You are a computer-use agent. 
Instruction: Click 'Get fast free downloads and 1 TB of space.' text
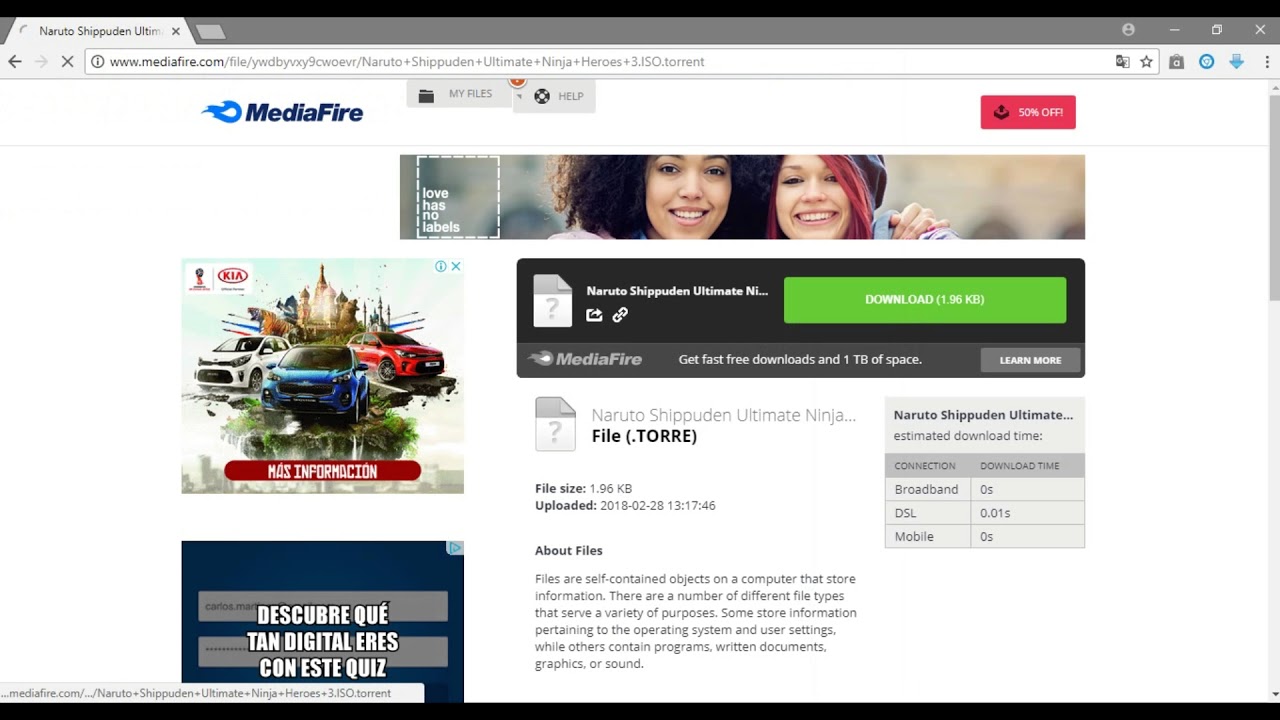pyautogui.click(x=800, y=359)
